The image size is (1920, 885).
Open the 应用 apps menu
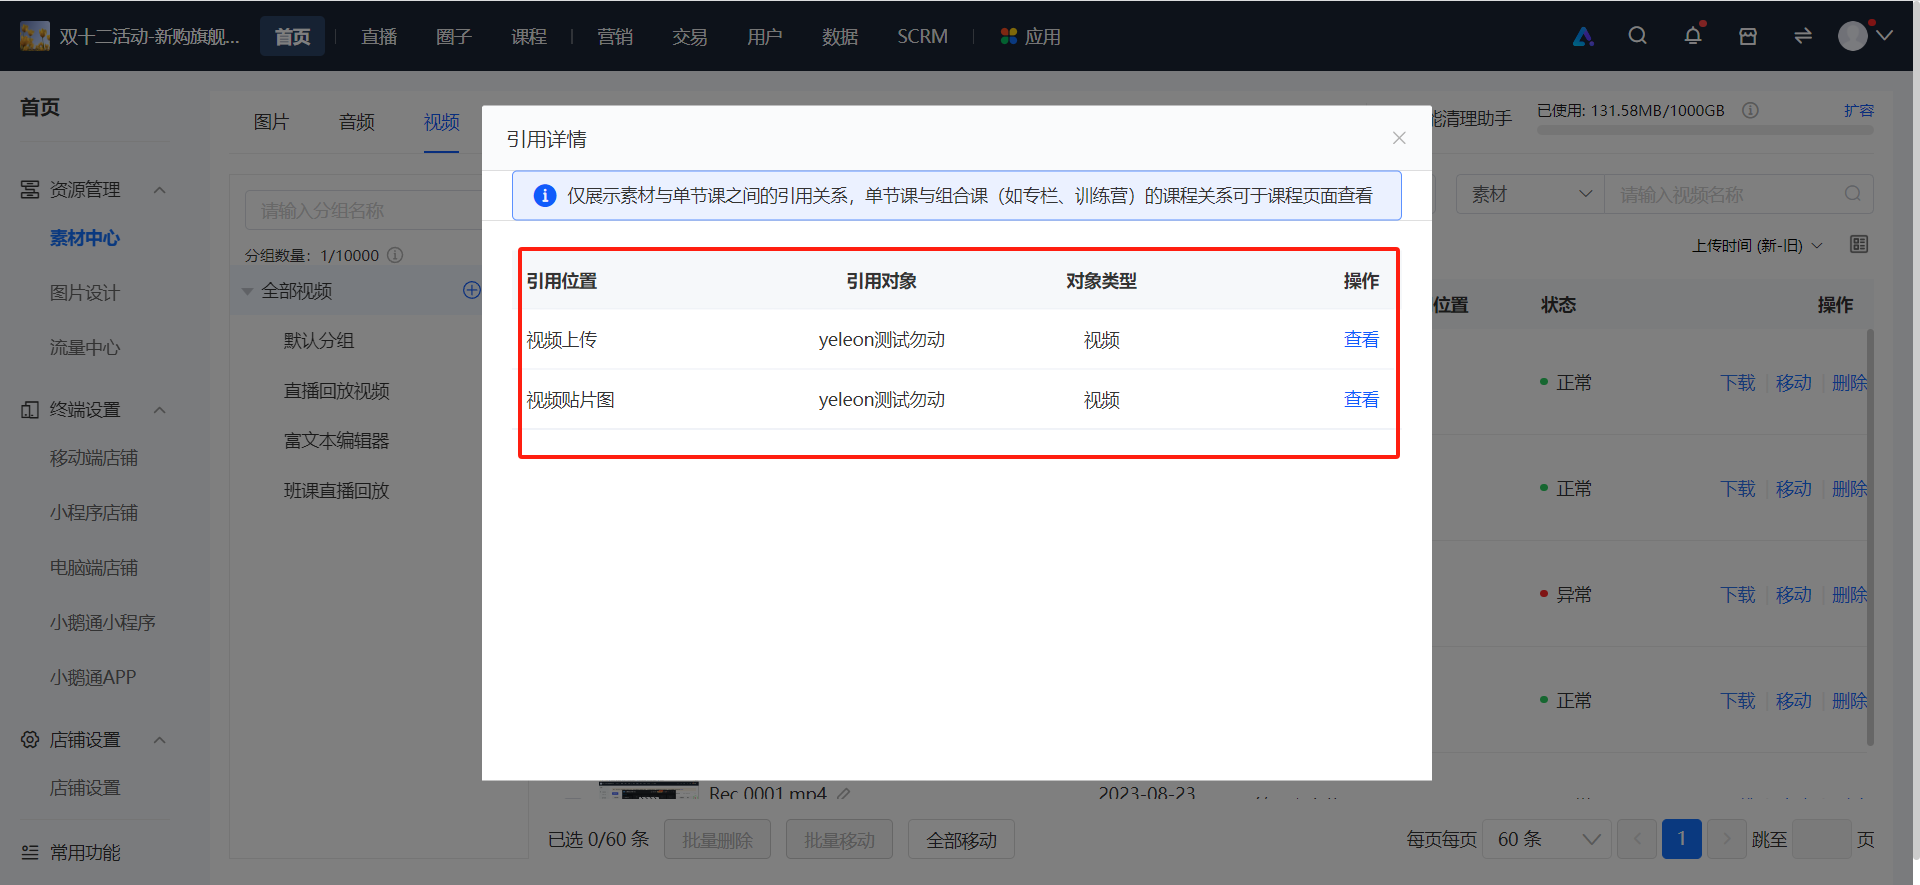[x=1031, y=36]
